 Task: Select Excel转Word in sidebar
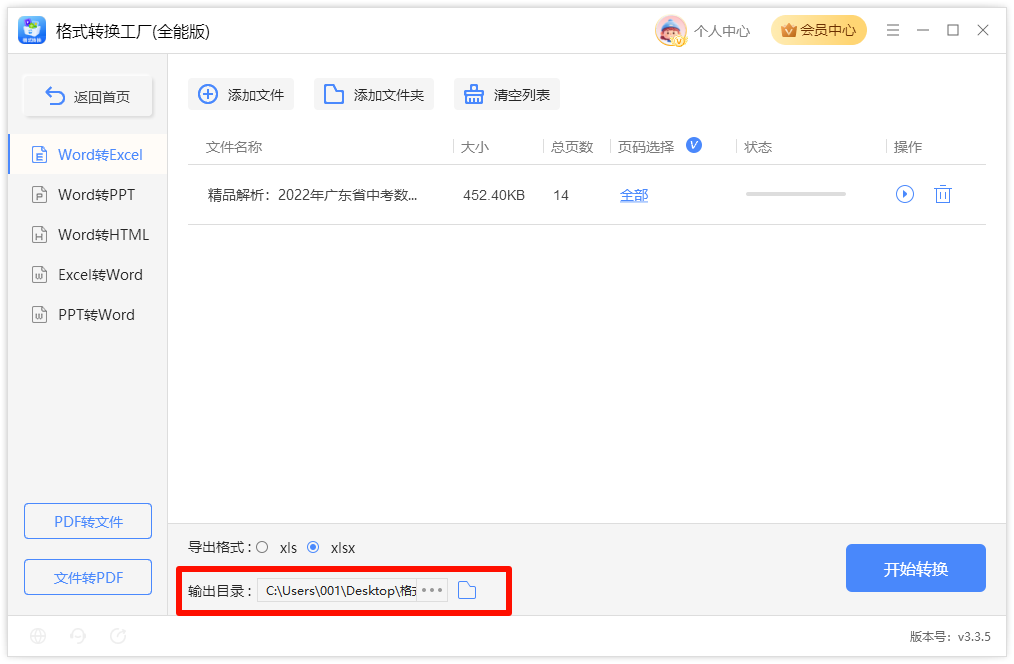click(88, 275)
